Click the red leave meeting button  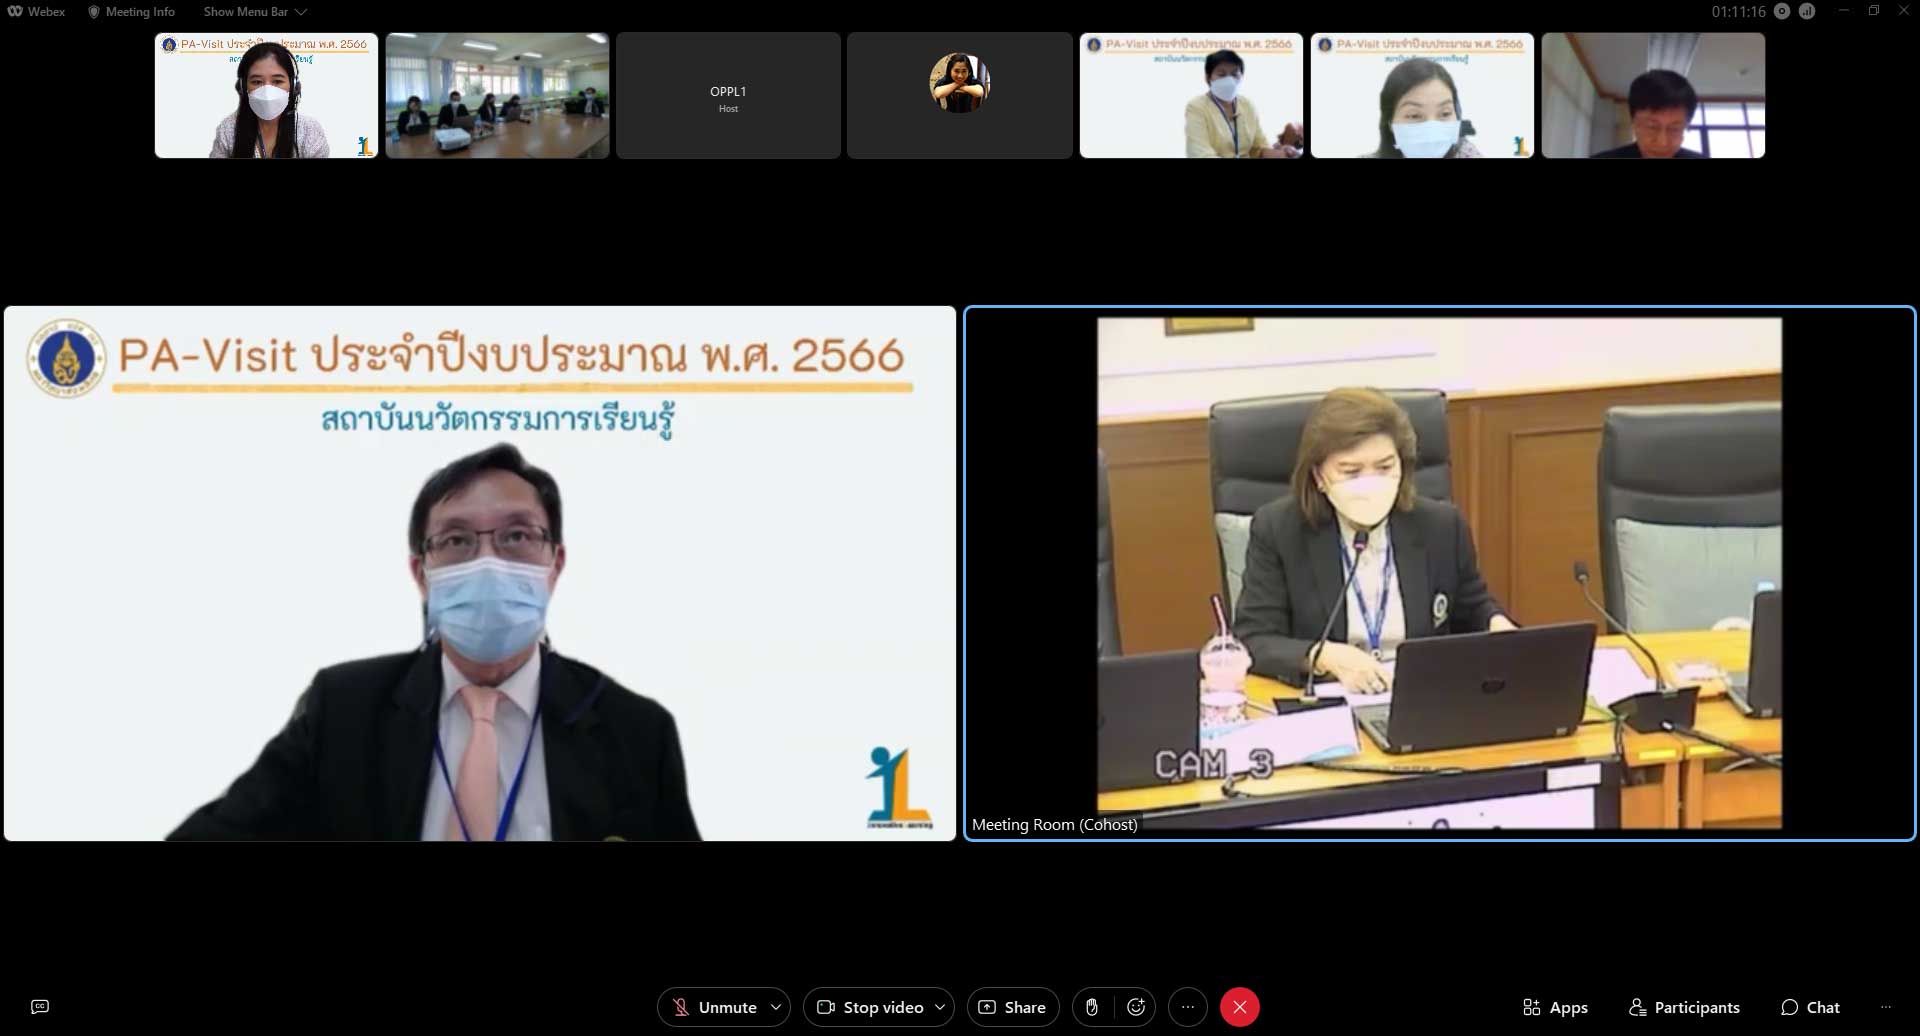[x=1239, y=1007]
